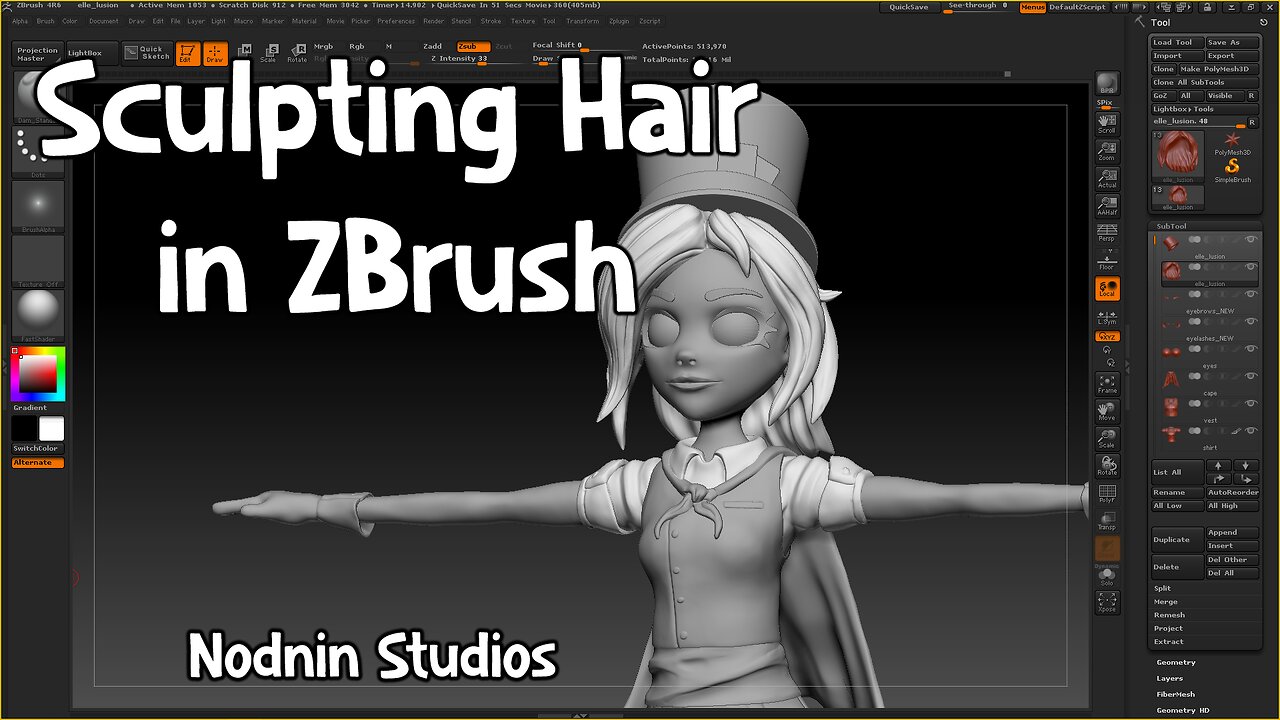
Task: Click the Xpose icon
Action: pos(1107,601)
